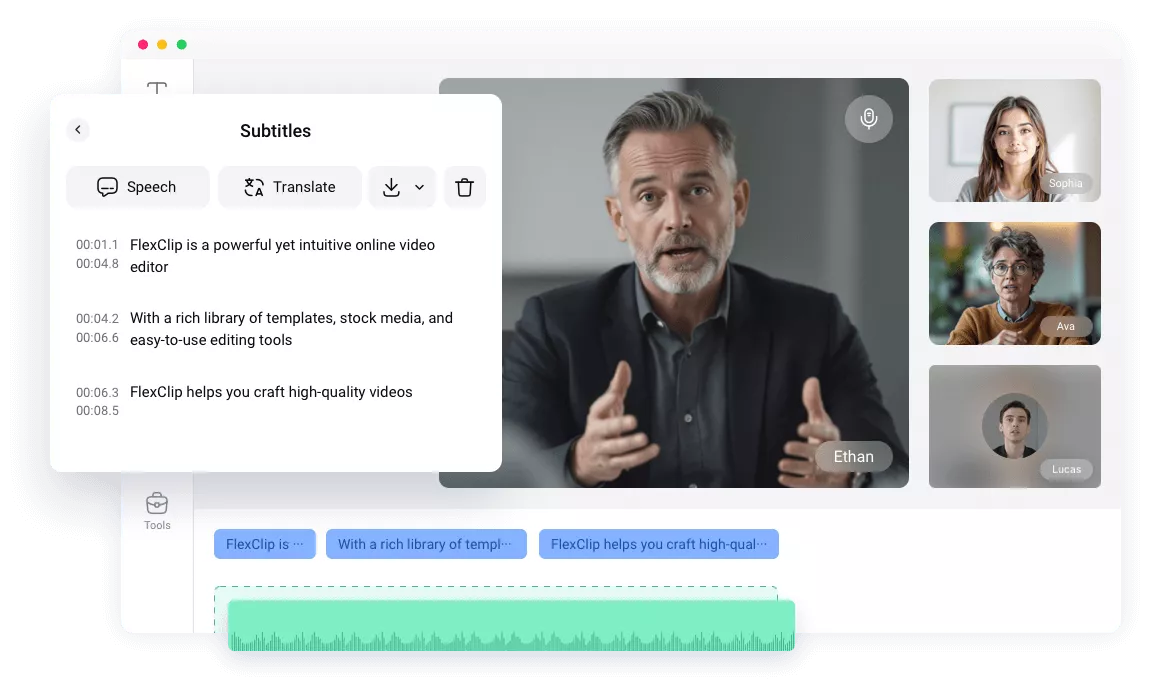
Task: Click the Ethan name label
Action: 854,457
